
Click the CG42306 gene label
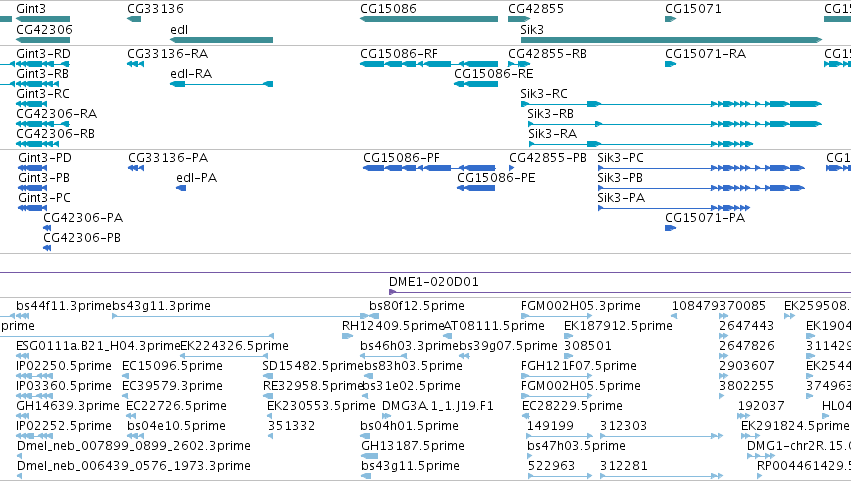coord(44,29)
